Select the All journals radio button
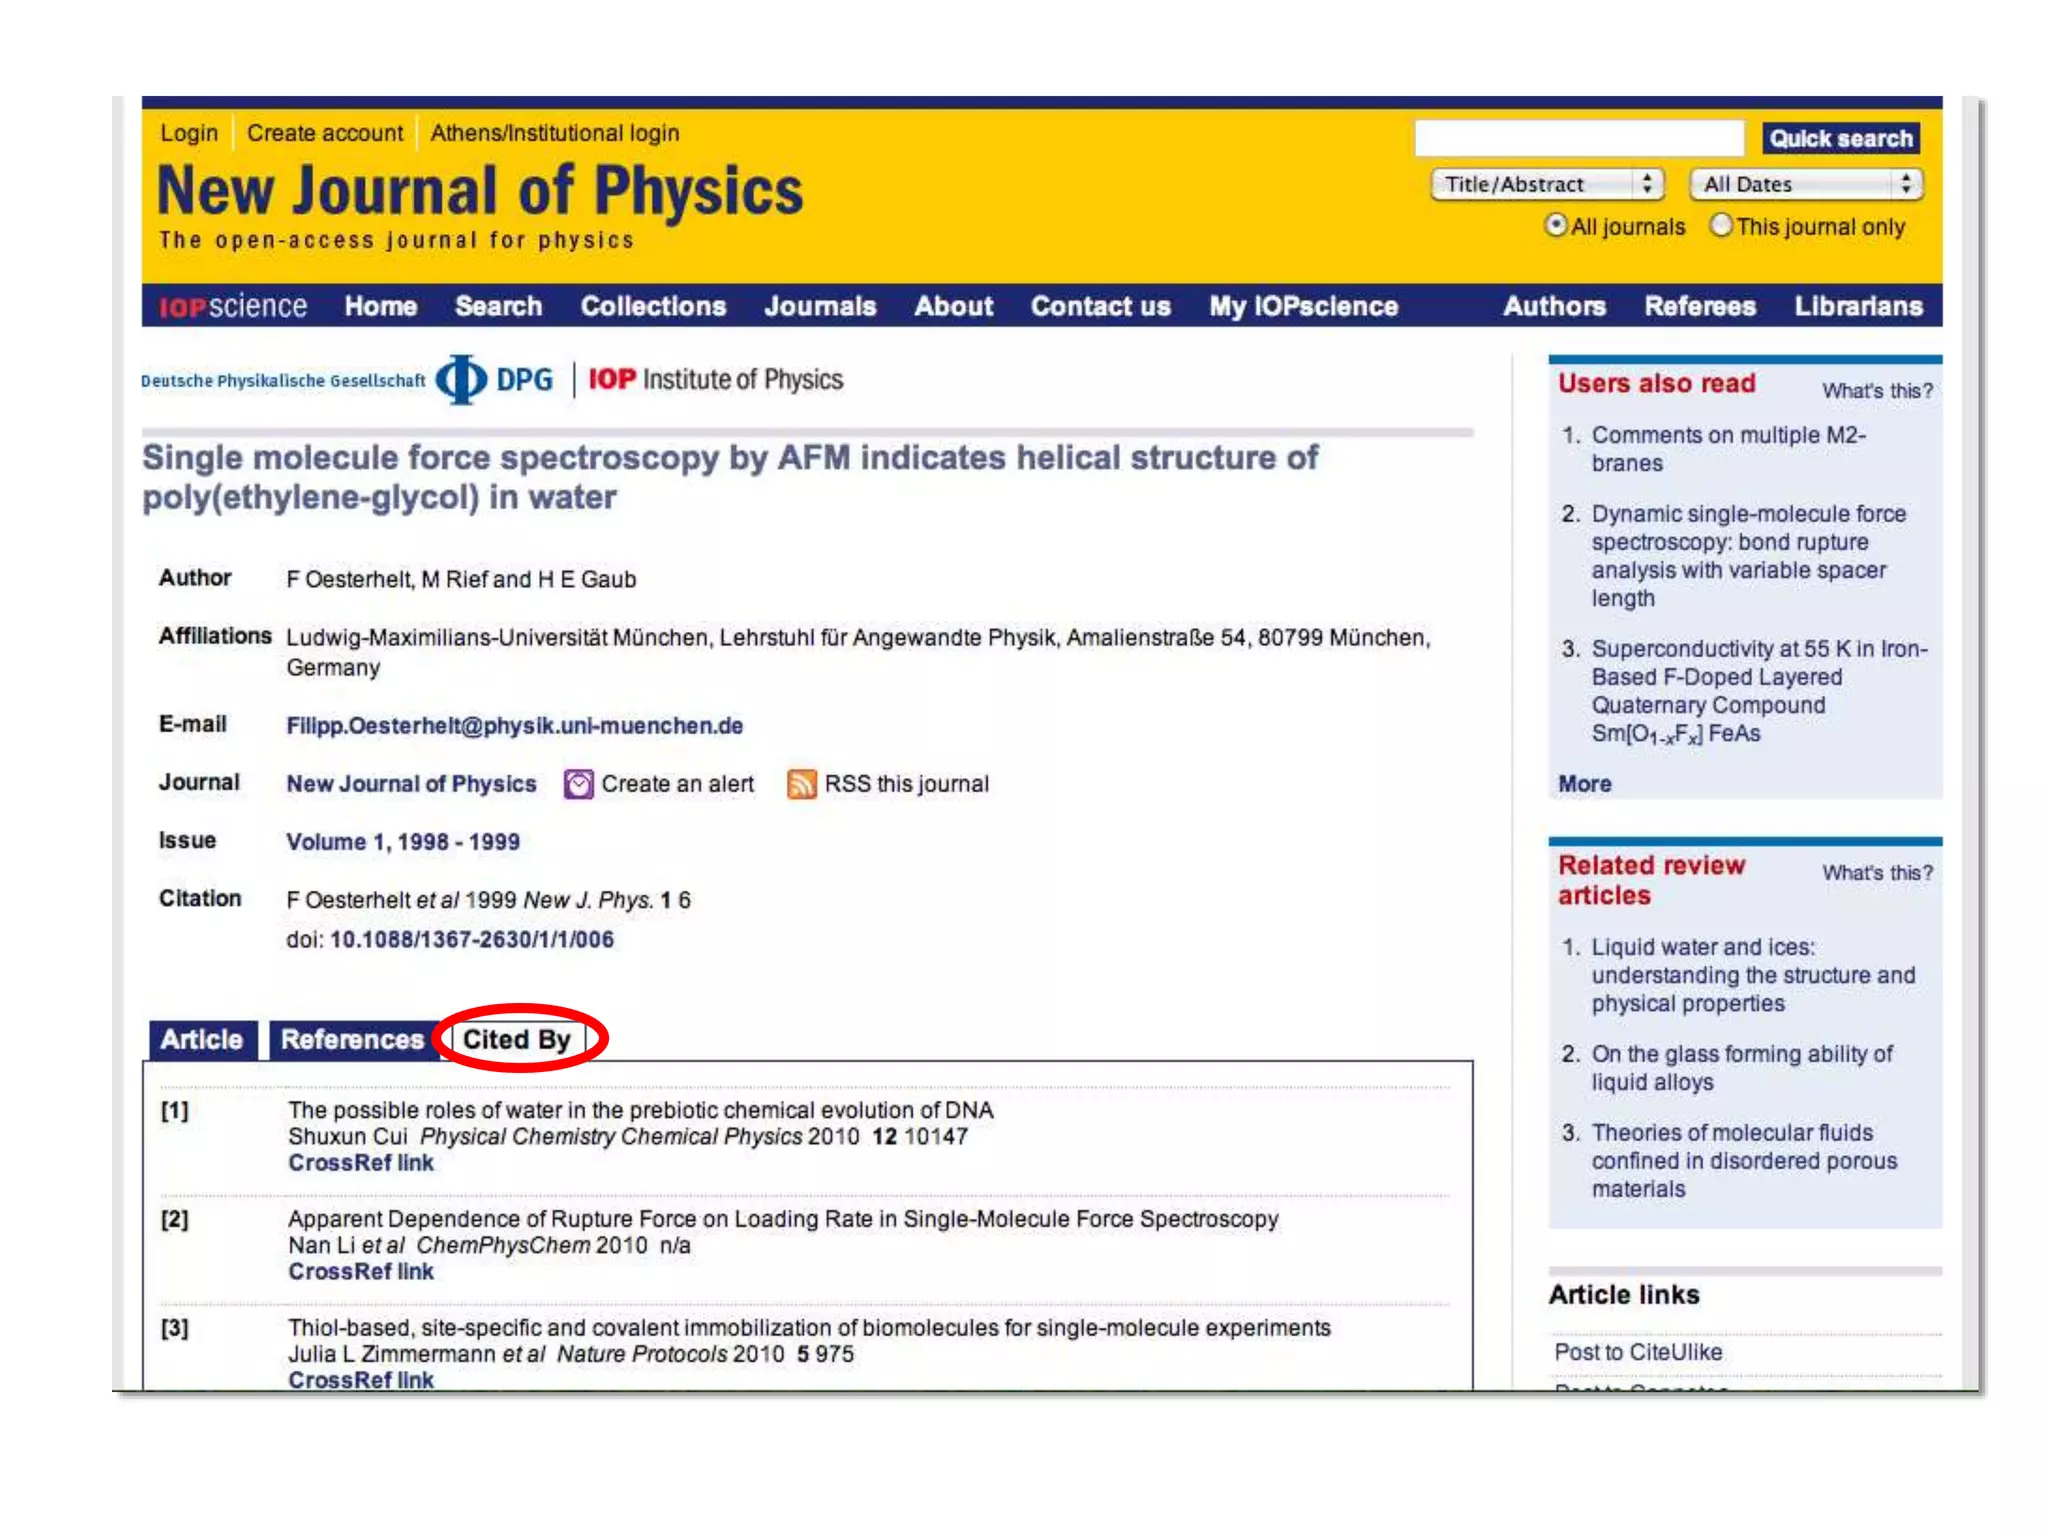 [1555, 226]
